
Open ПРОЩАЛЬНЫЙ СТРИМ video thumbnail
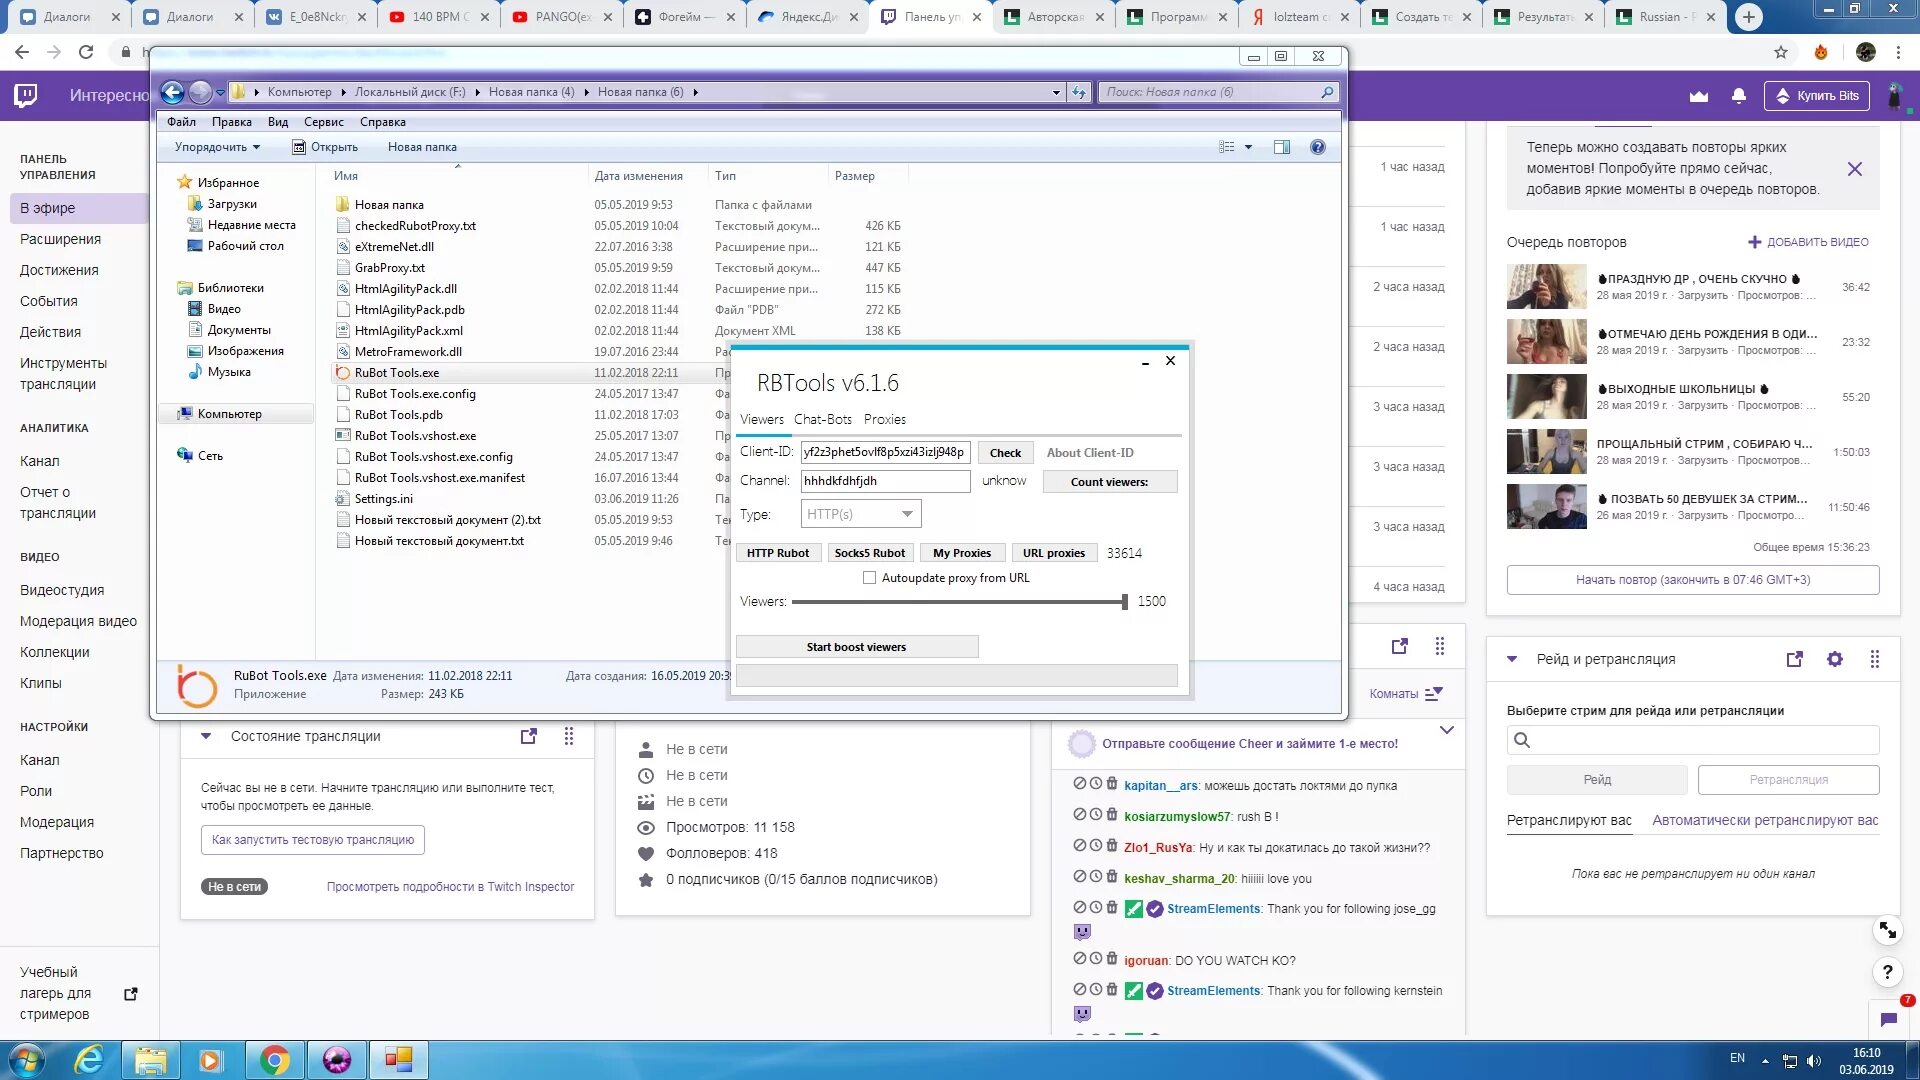[x=1546, y=452]
